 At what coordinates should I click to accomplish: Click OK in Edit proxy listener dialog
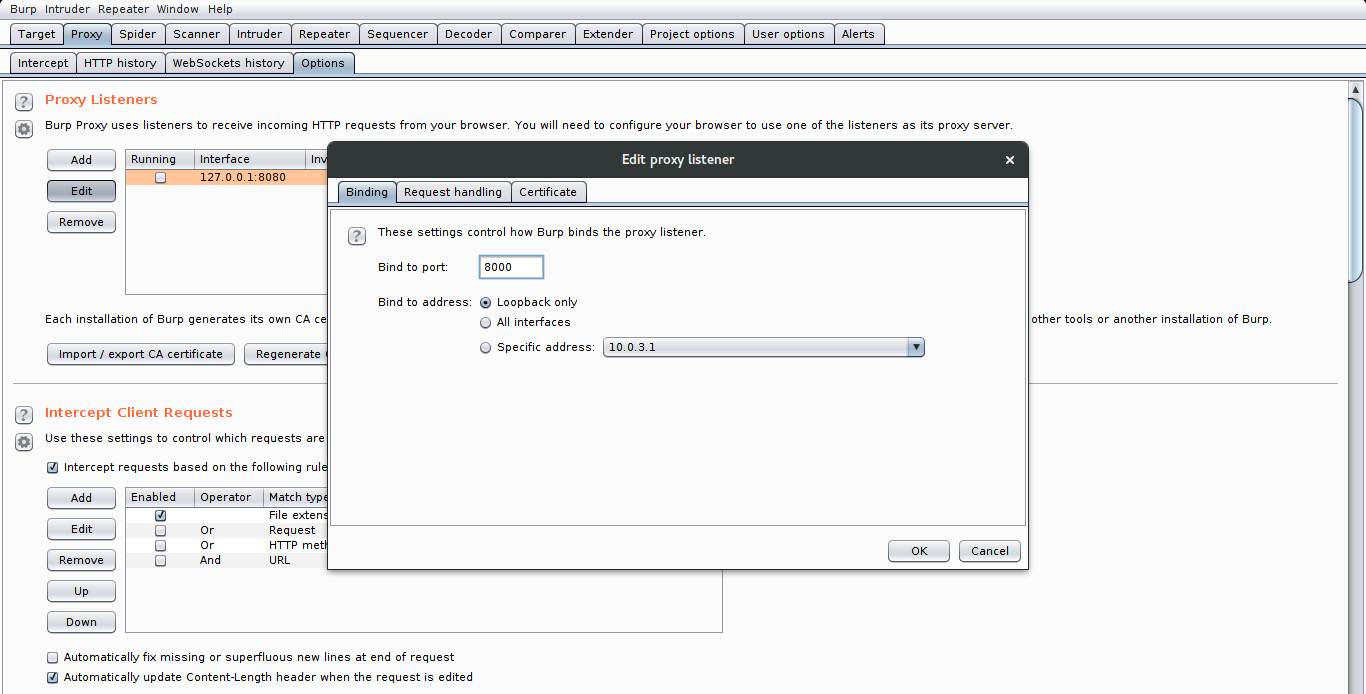(919, 551)
